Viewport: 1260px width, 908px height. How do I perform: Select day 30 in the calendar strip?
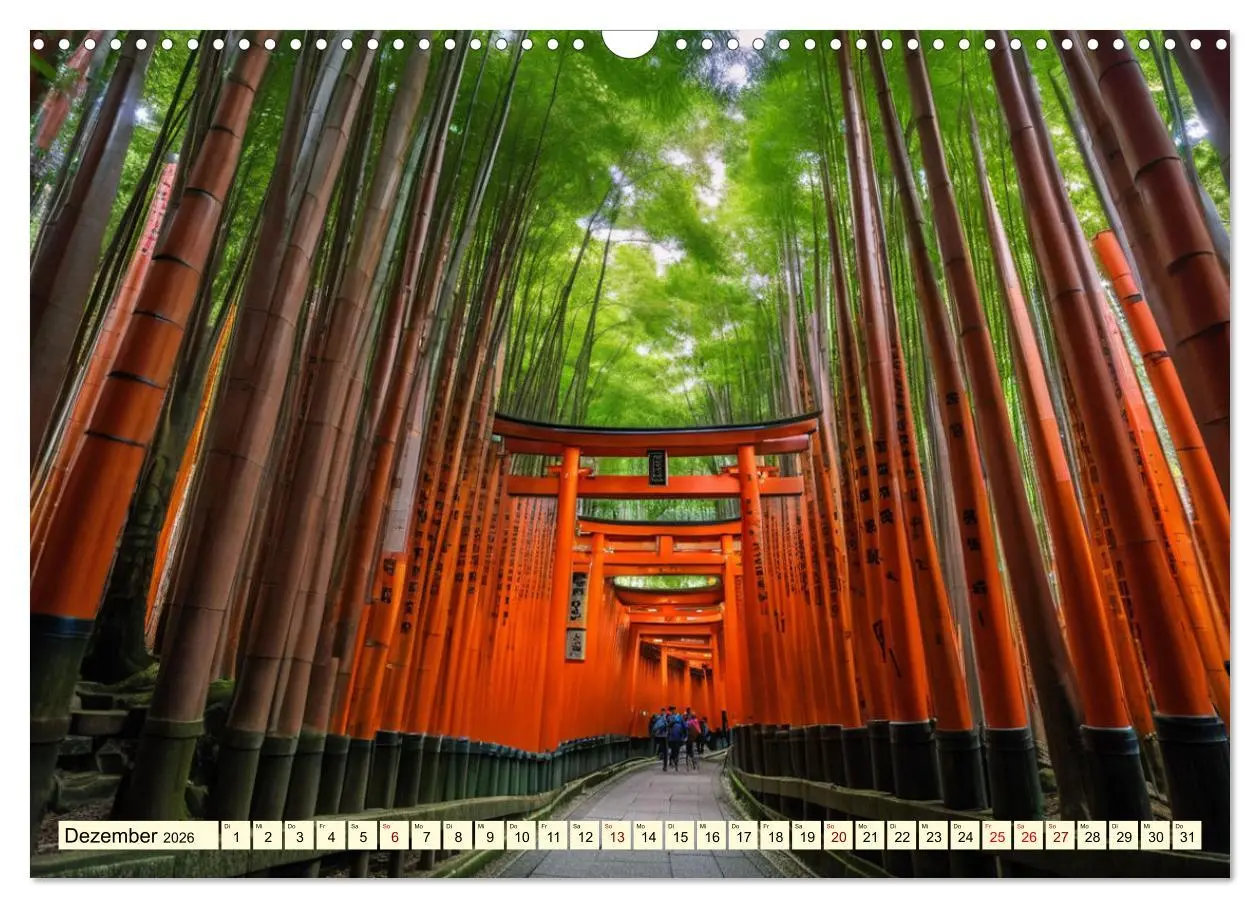click(x=1154, y=835)
